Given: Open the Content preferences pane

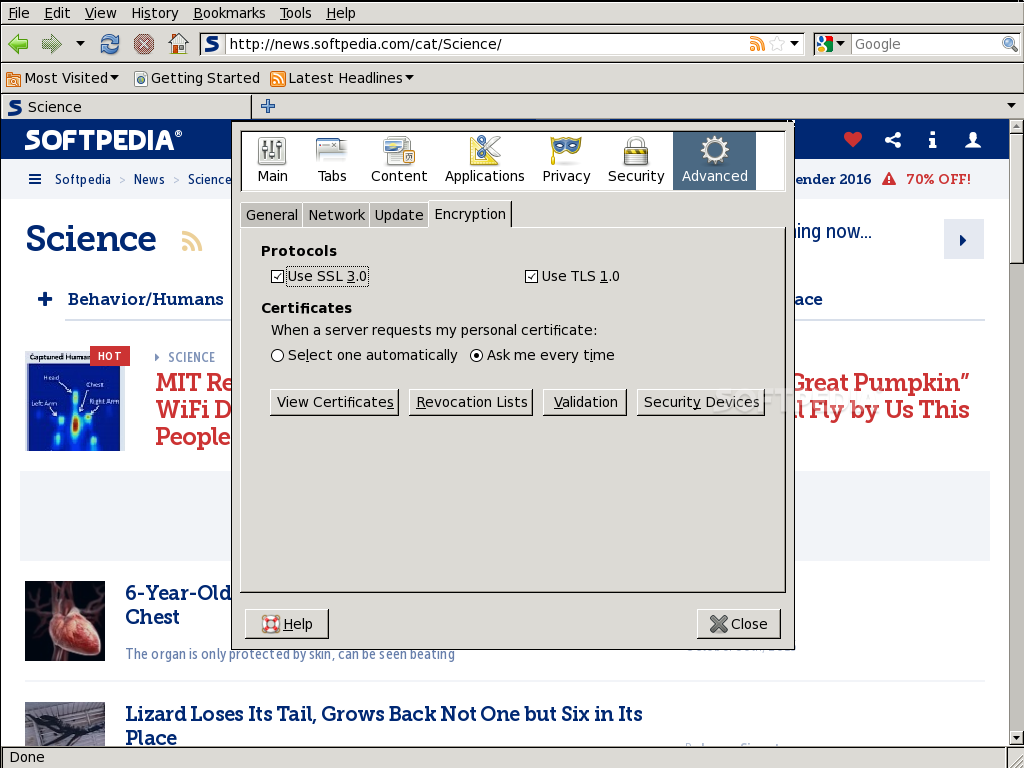Looking at the screenshot, I should pyautogui.click(x=399, y=161).
